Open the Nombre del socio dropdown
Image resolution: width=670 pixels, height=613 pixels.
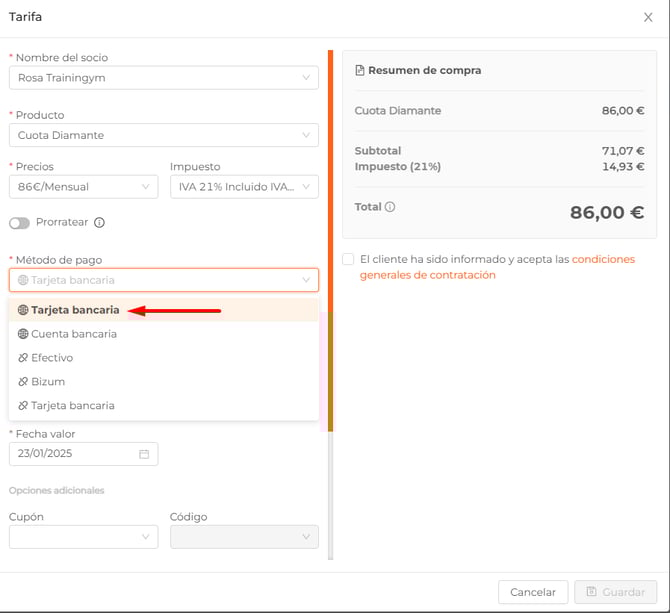click(x=163, y=78)
